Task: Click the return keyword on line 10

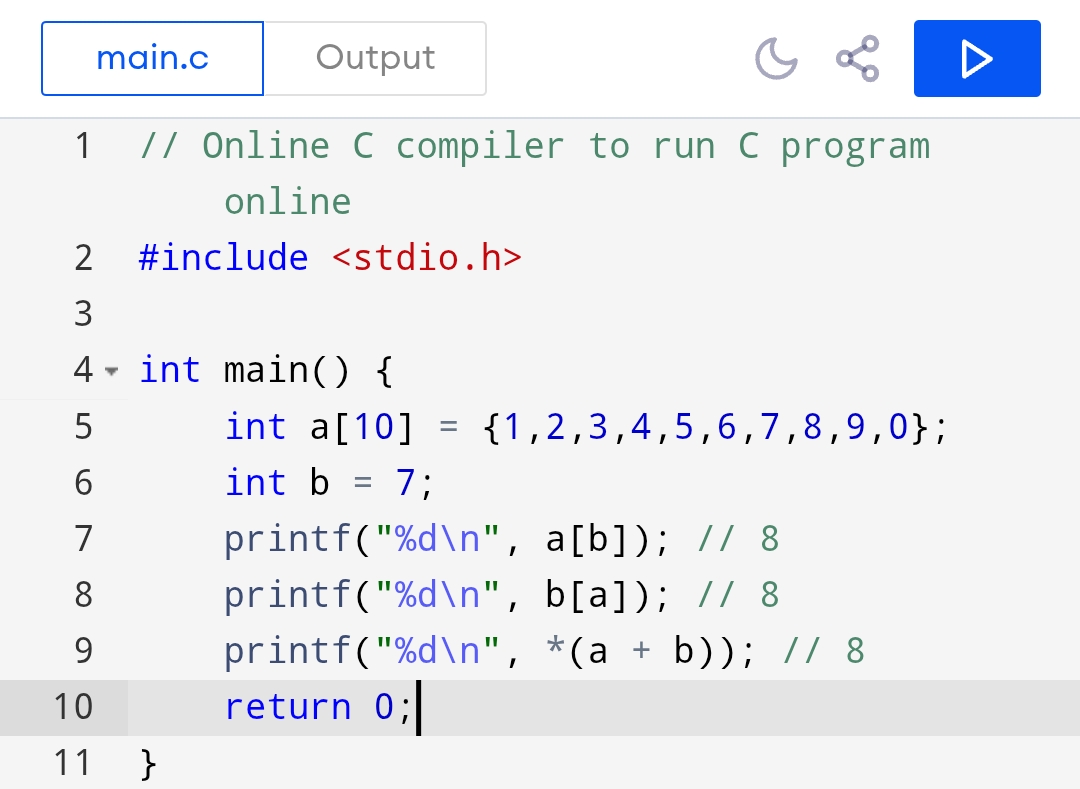Action: [287, 707]
